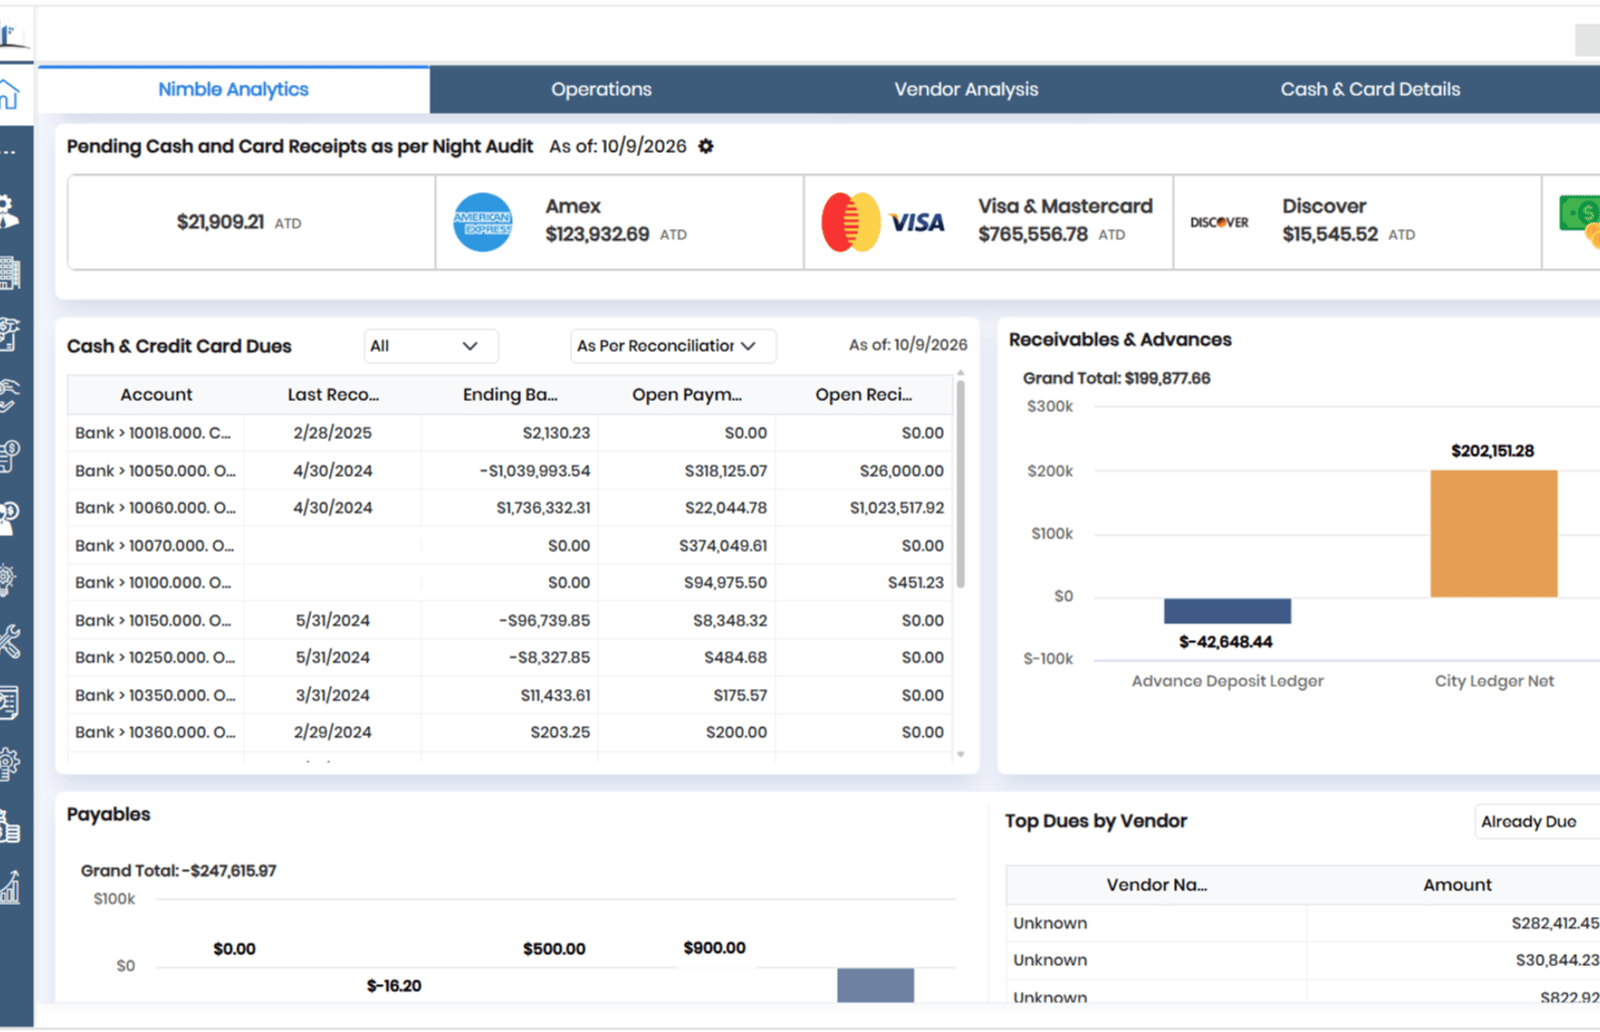Click the Mastercard logo

click(851, 222)
